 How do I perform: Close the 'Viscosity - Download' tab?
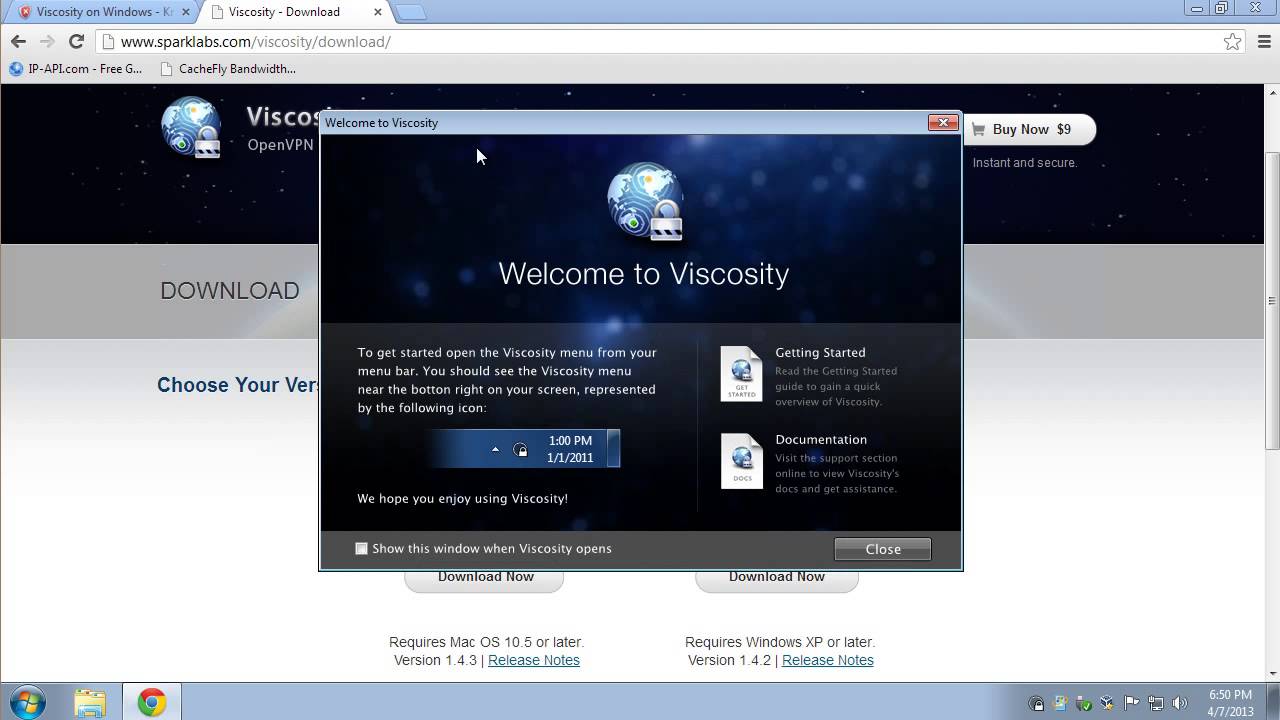tap(378, 12)
